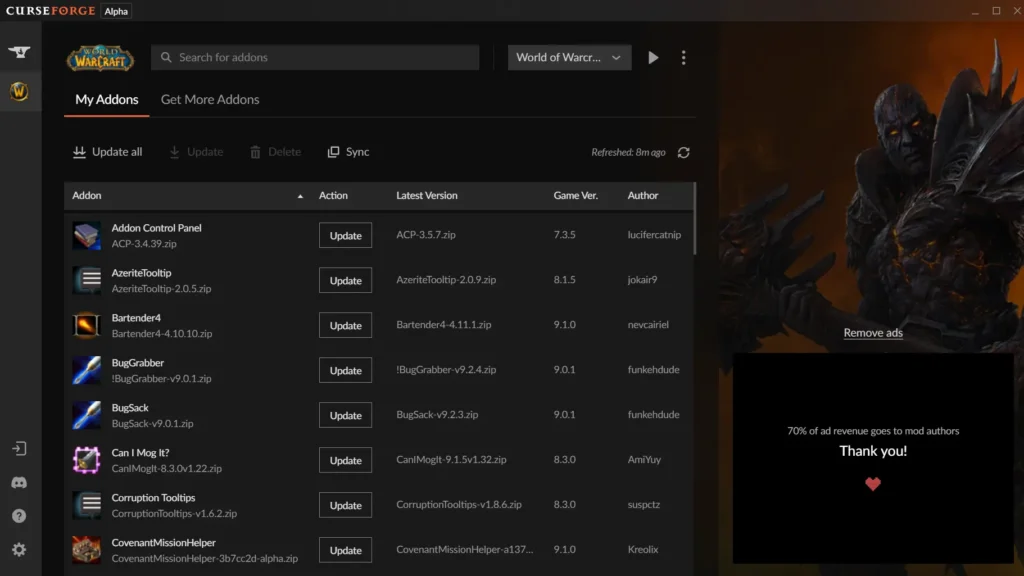Switch to Get More Addons tab
This screenshot has height=576, width=1024.
coord(210,100)
